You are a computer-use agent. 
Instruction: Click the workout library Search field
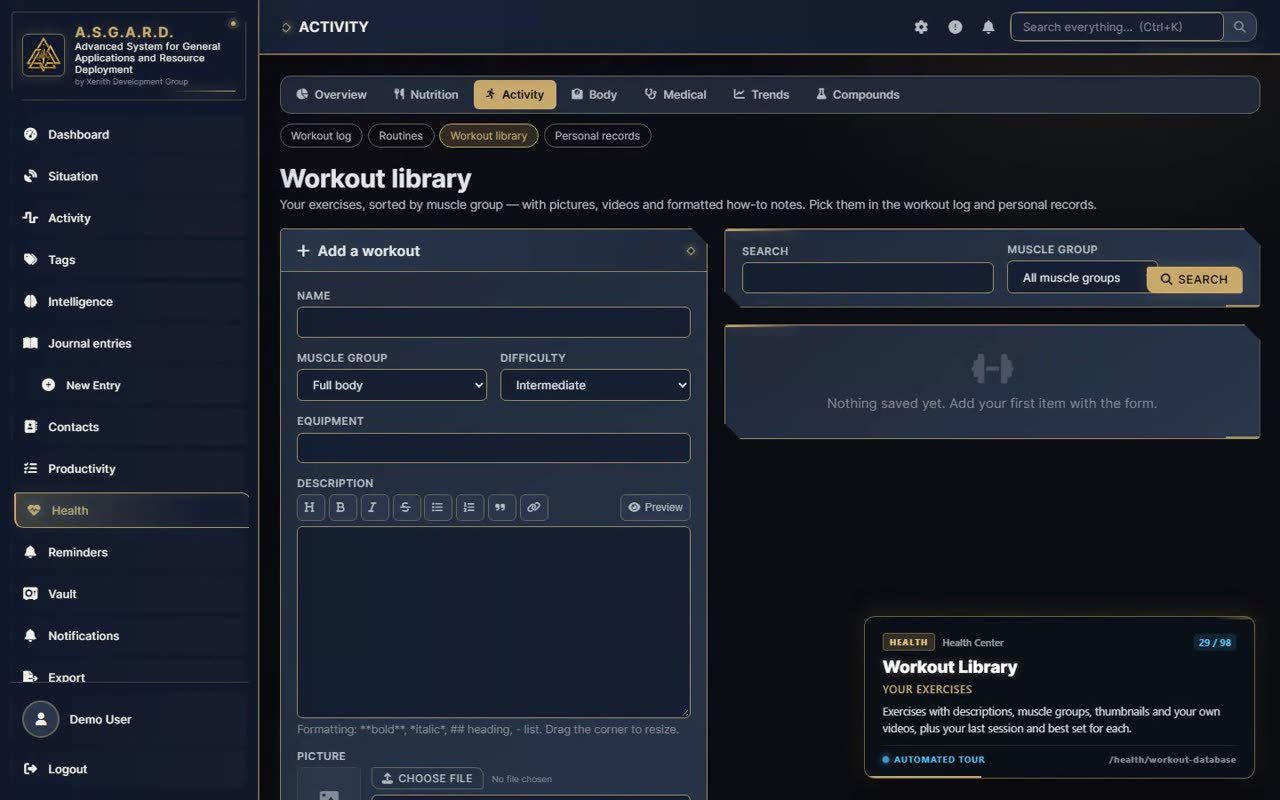click(x=867, y=278)
